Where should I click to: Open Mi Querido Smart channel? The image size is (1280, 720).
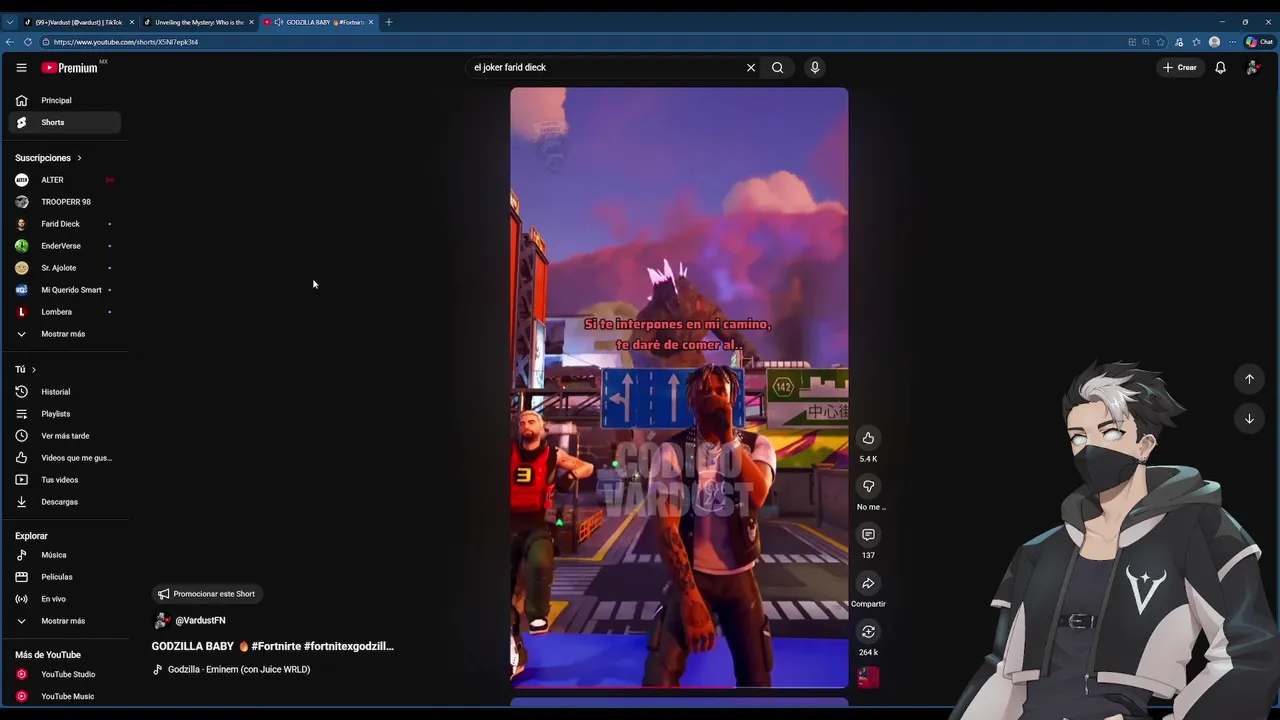tap(65, 290)
